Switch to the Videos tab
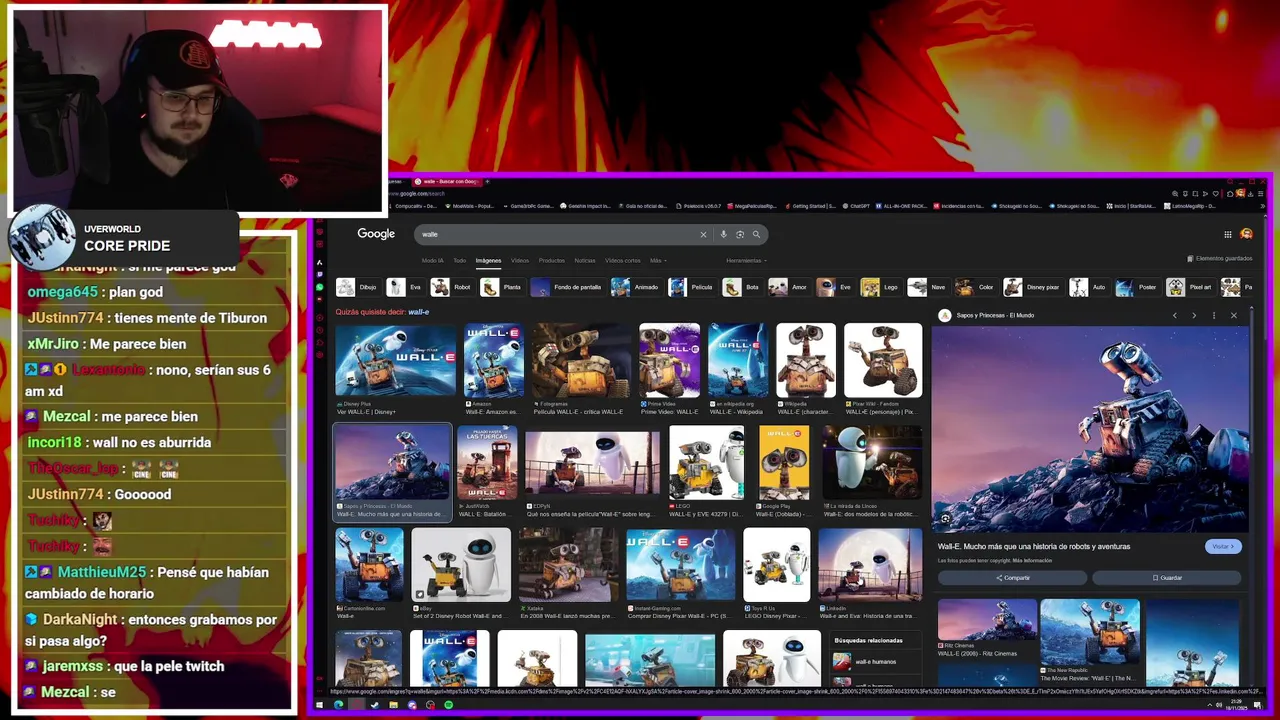This screenshot has width=1280, height=720. [x=520, y=260]
